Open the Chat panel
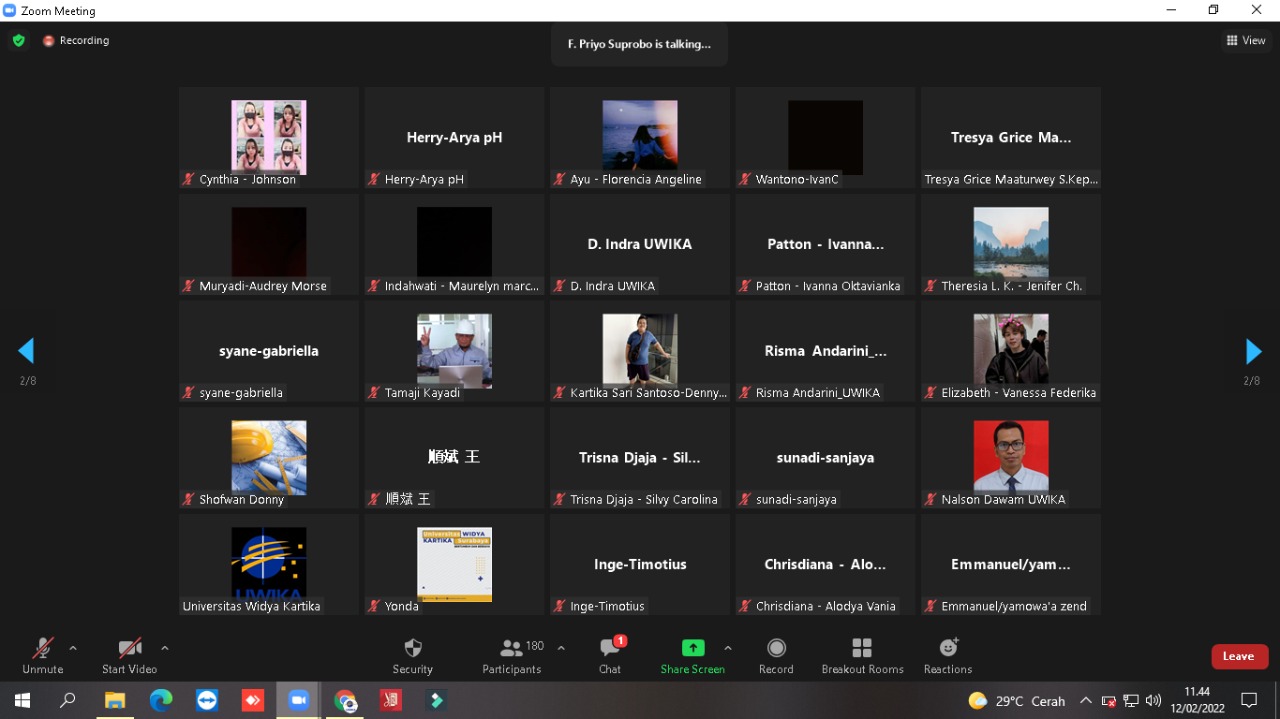This screenshot has width=1280, height=719. pyautogui.click(x=610, y=656)
